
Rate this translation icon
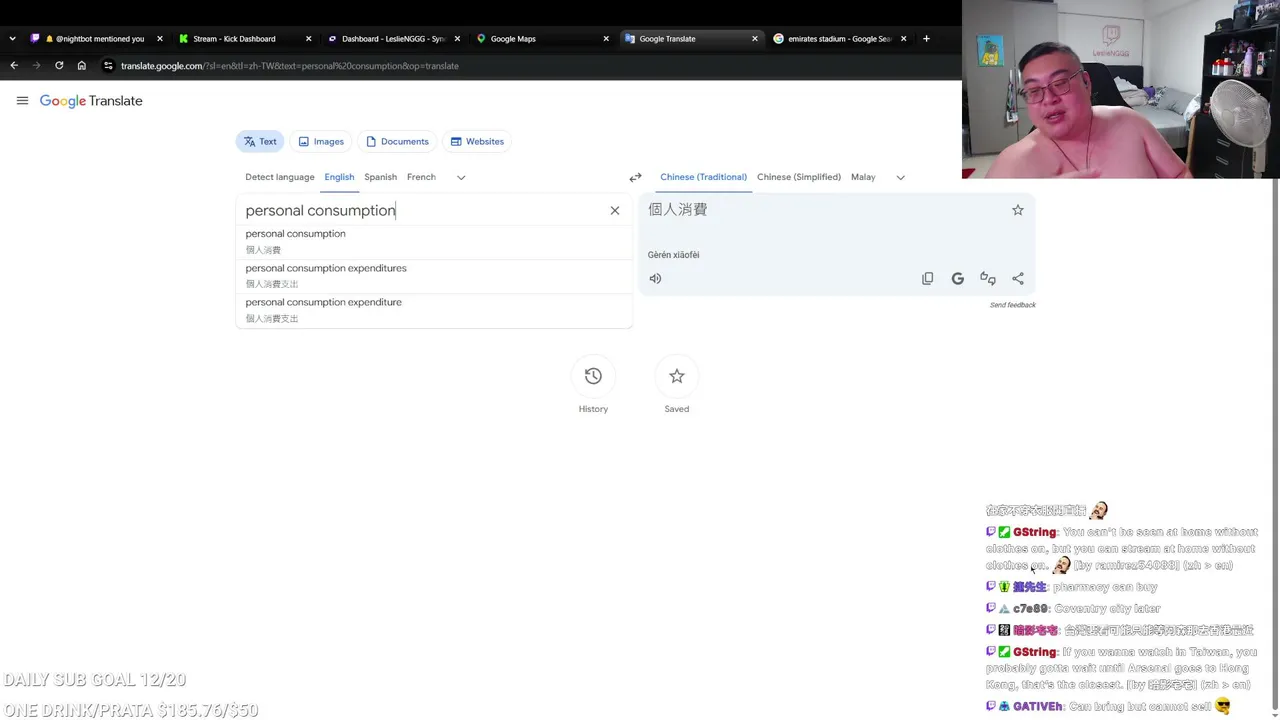pos(988,279)
